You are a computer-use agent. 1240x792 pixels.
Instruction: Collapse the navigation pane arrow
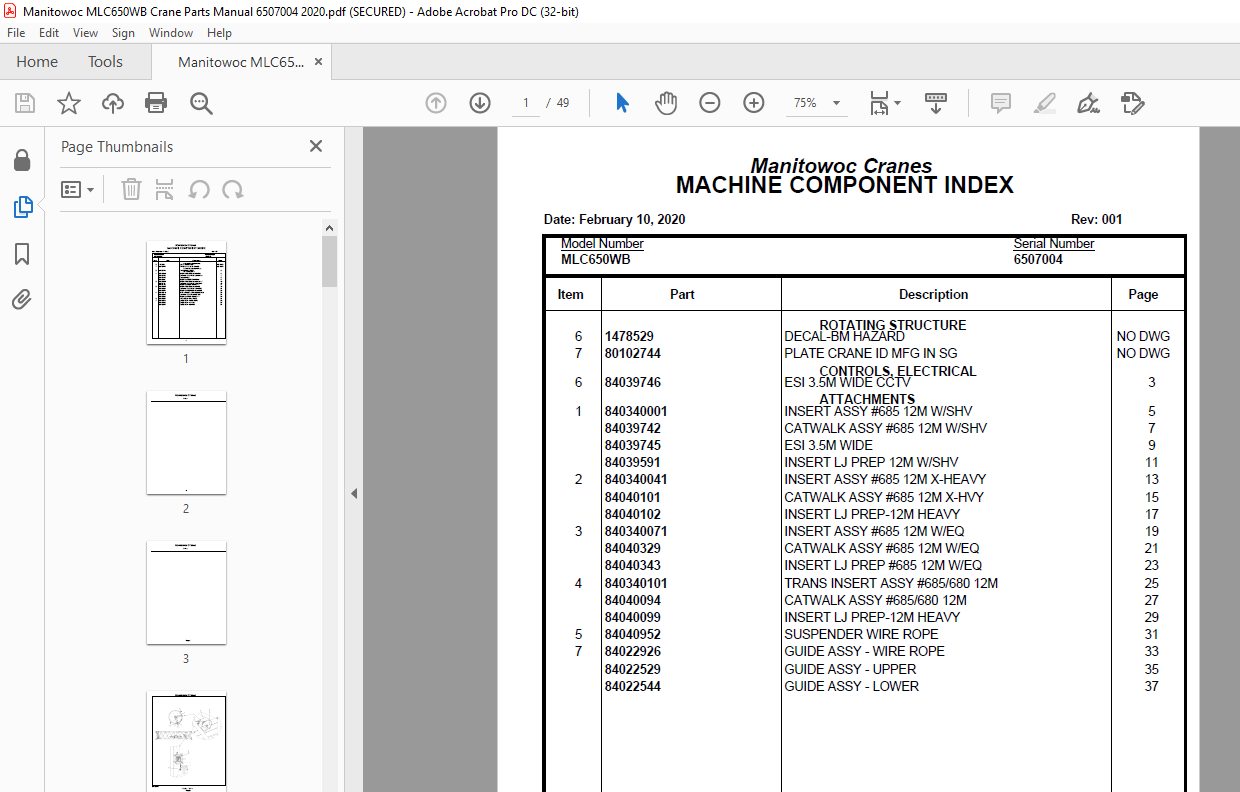(353, 494)
